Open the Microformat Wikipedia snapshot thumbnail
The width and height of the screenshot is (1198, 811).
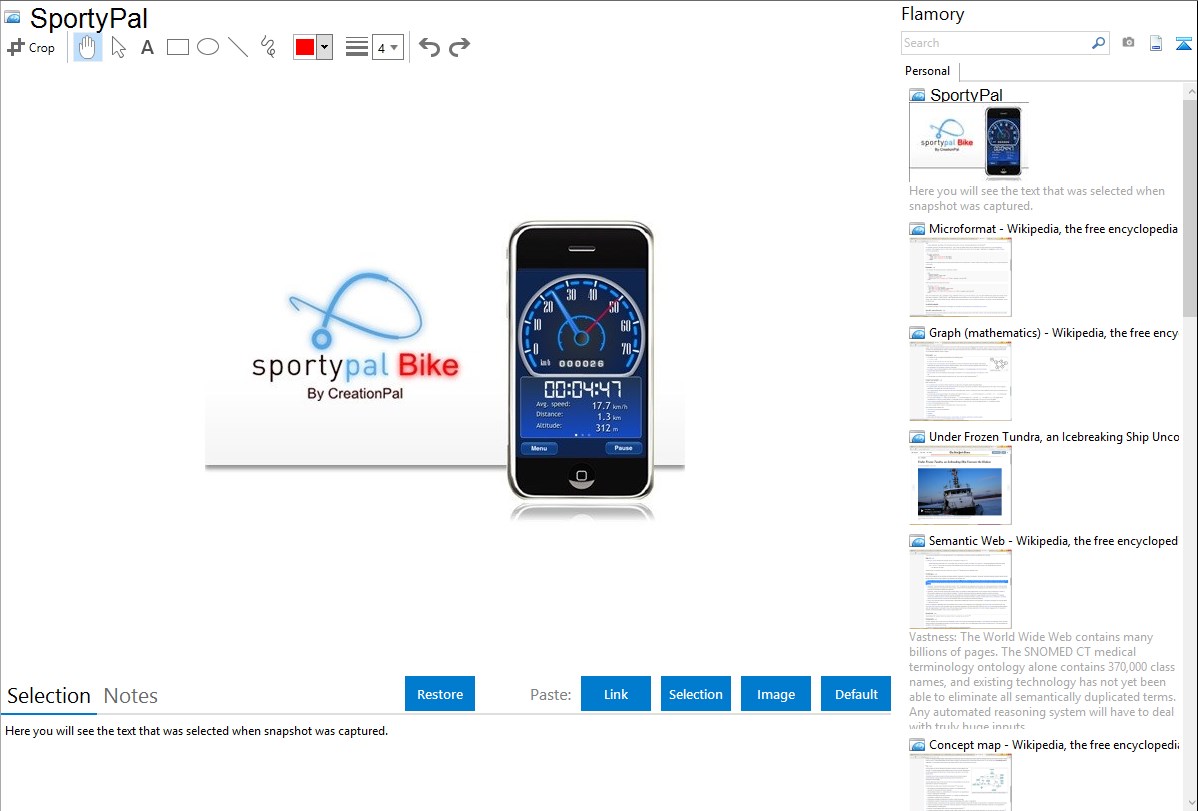tap(960, 277)
